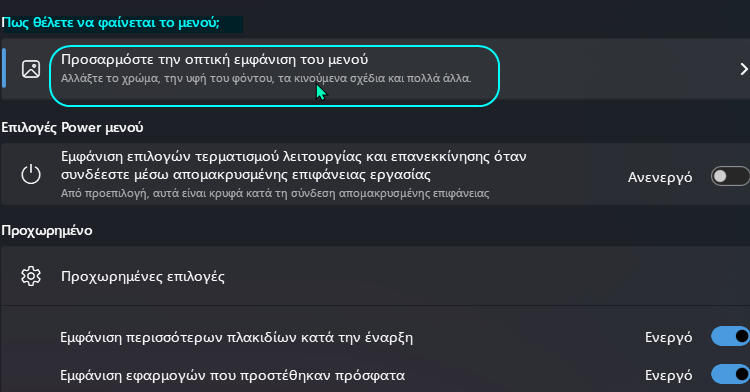750x392 pixels.
Task: Click the gear icon next to Προχωρημένες επιλογές
Action: coord(31,276)
